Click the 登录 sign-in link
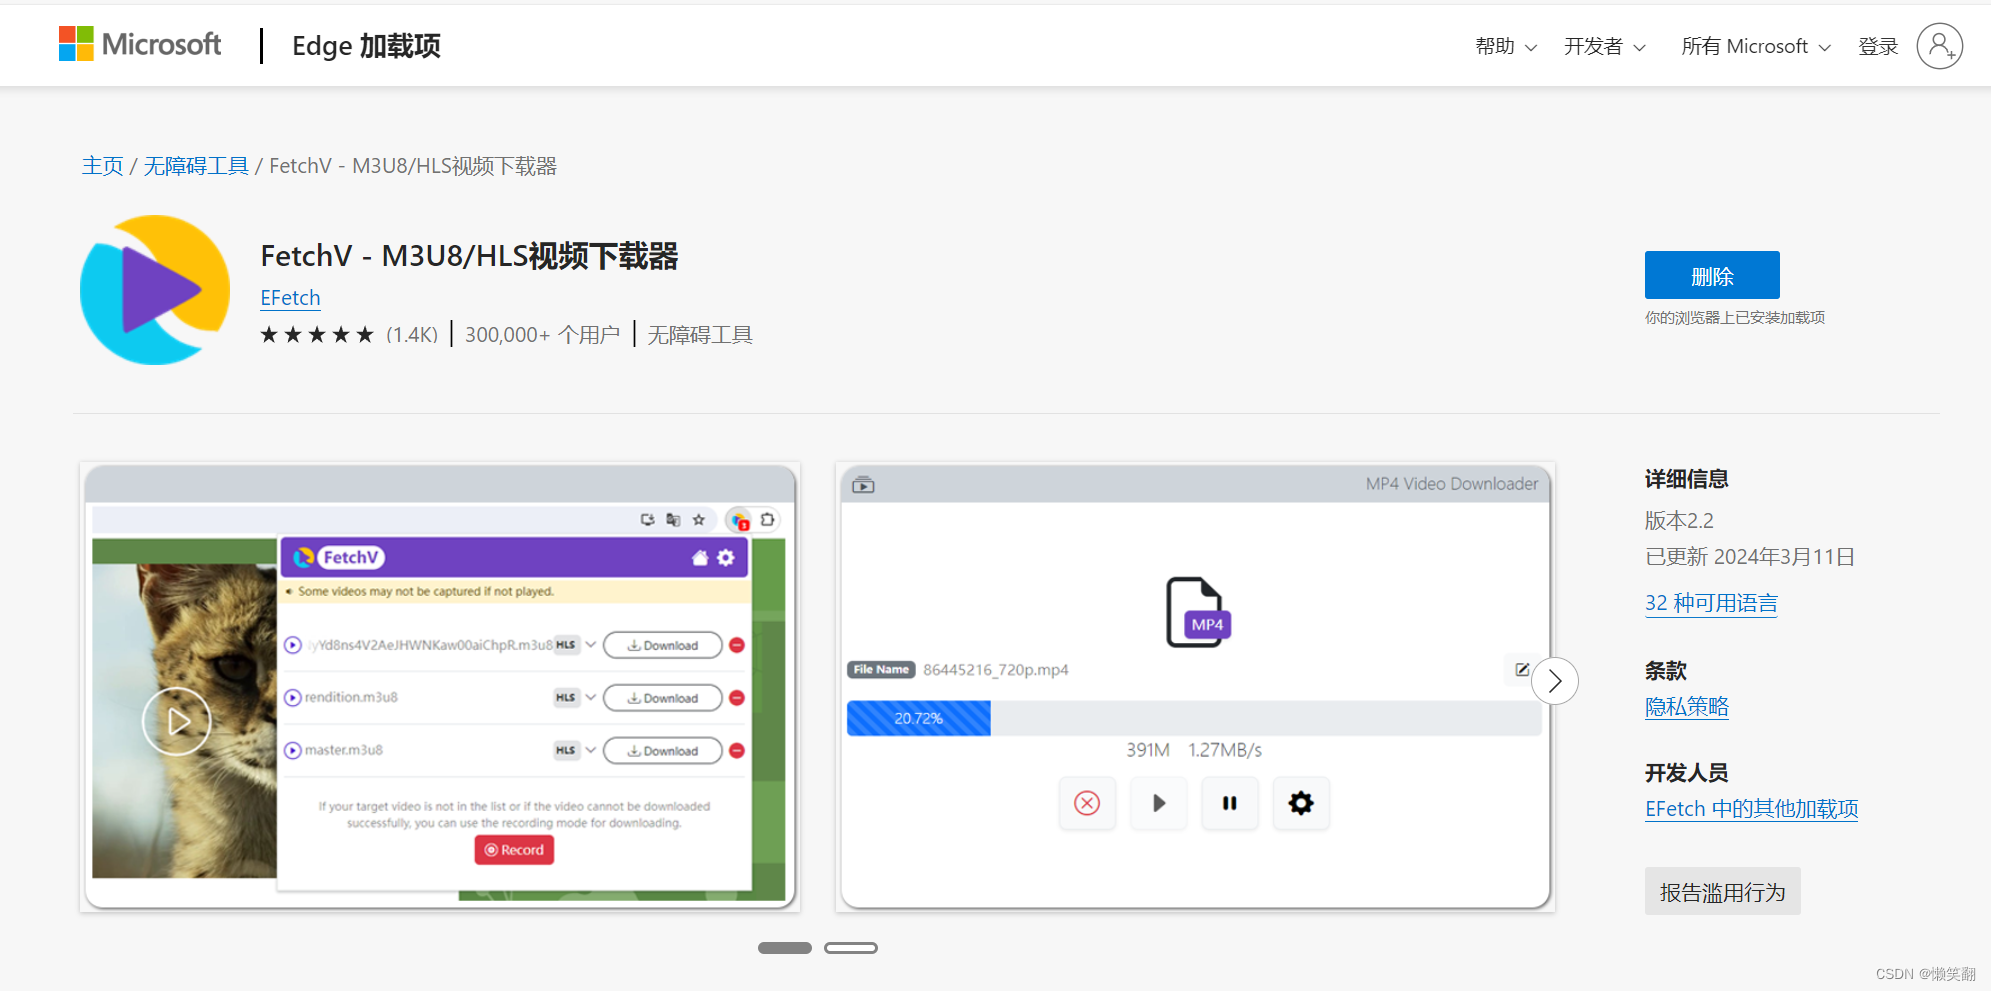This screenshot has width=1991, height=991. point(1878,46)
